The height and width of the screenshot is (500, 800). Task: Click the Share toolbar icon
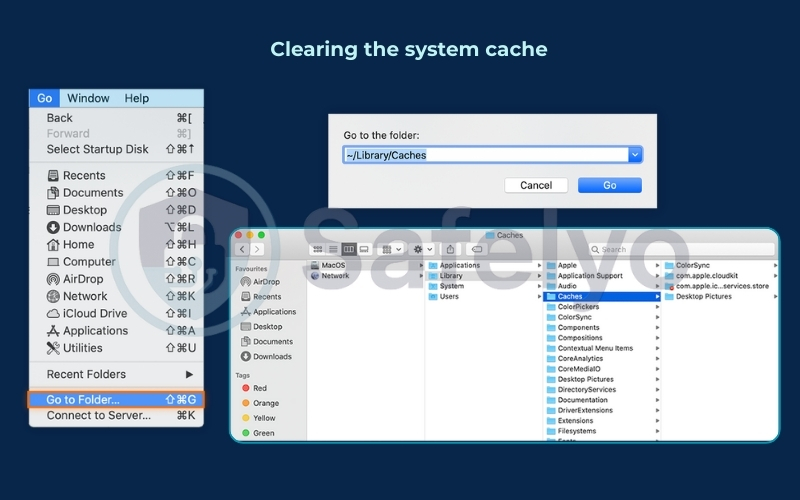coord(450,249)
